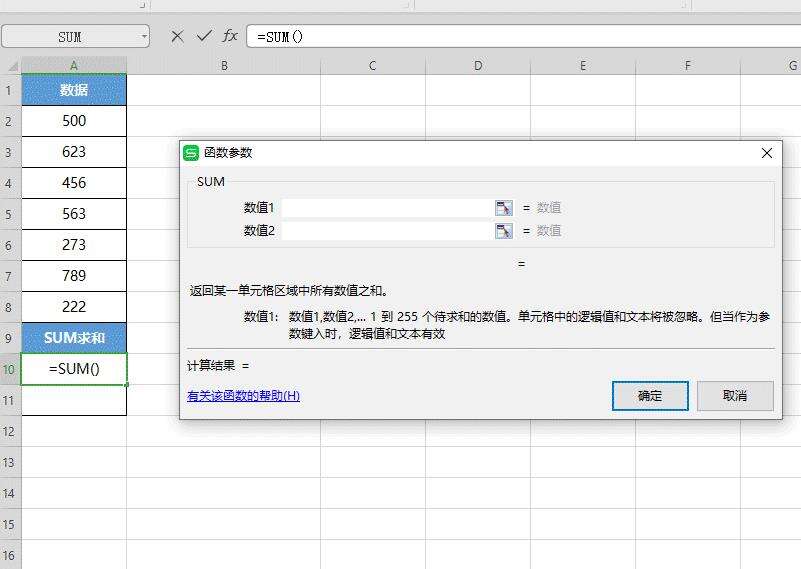The image size is (801, 569).
Task: Select cell containing 789
Action: coord(74,276)
